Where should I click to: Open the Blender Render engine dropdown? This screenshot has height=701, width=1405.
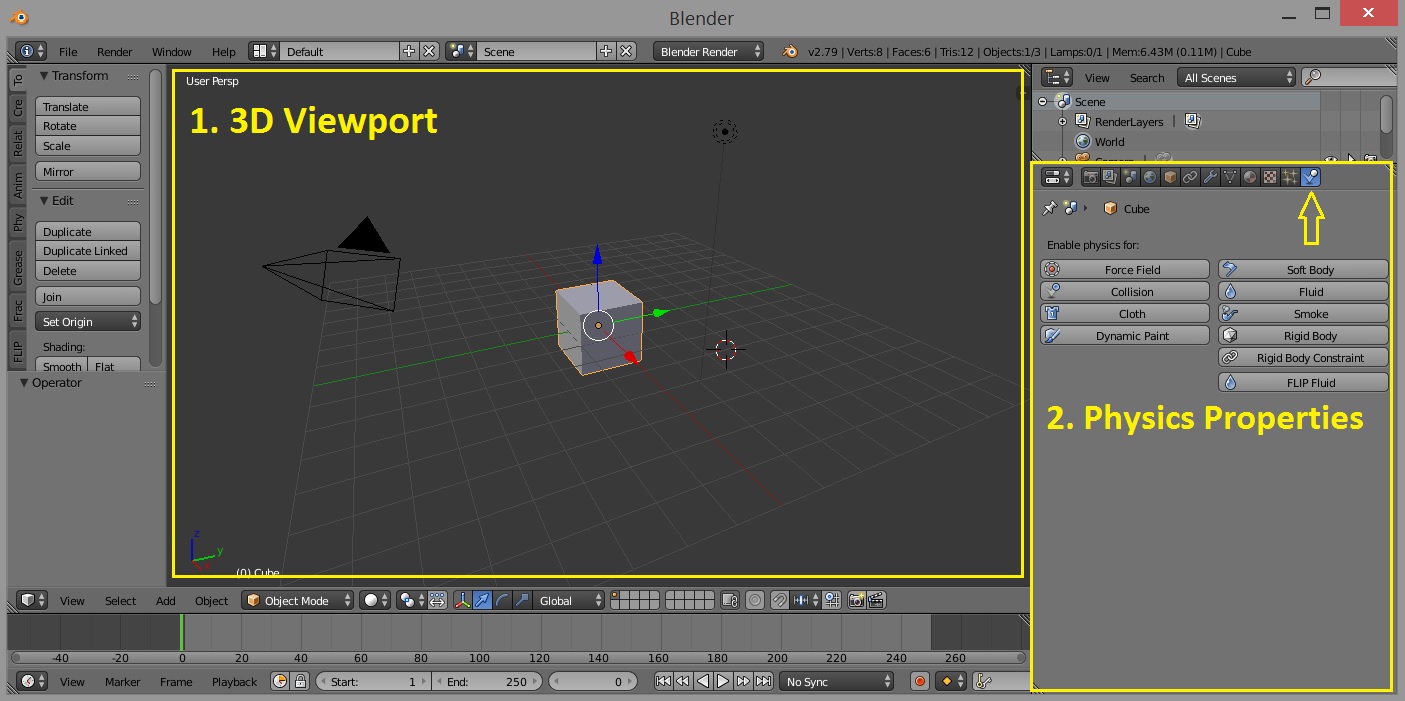[x=709, y=51]
